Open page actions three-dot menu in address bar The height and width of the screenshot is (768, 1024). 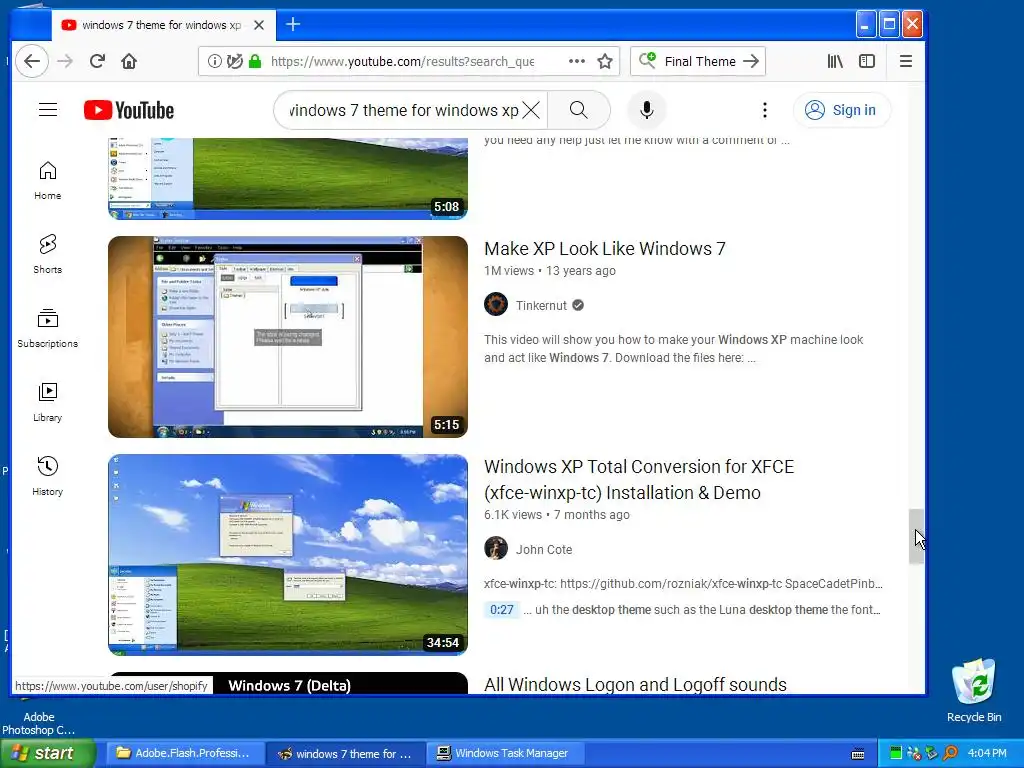tap(577, 61)
